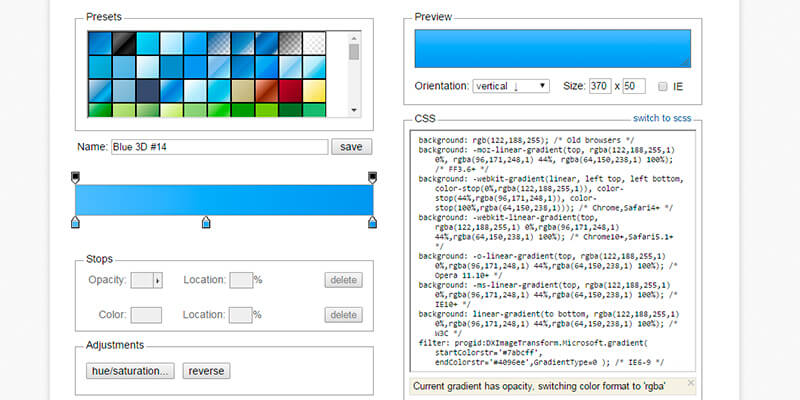This screenshot has width=800, height=400.
Task: Open the hue/saturation adjustment dialog
Action: point(129,371)
